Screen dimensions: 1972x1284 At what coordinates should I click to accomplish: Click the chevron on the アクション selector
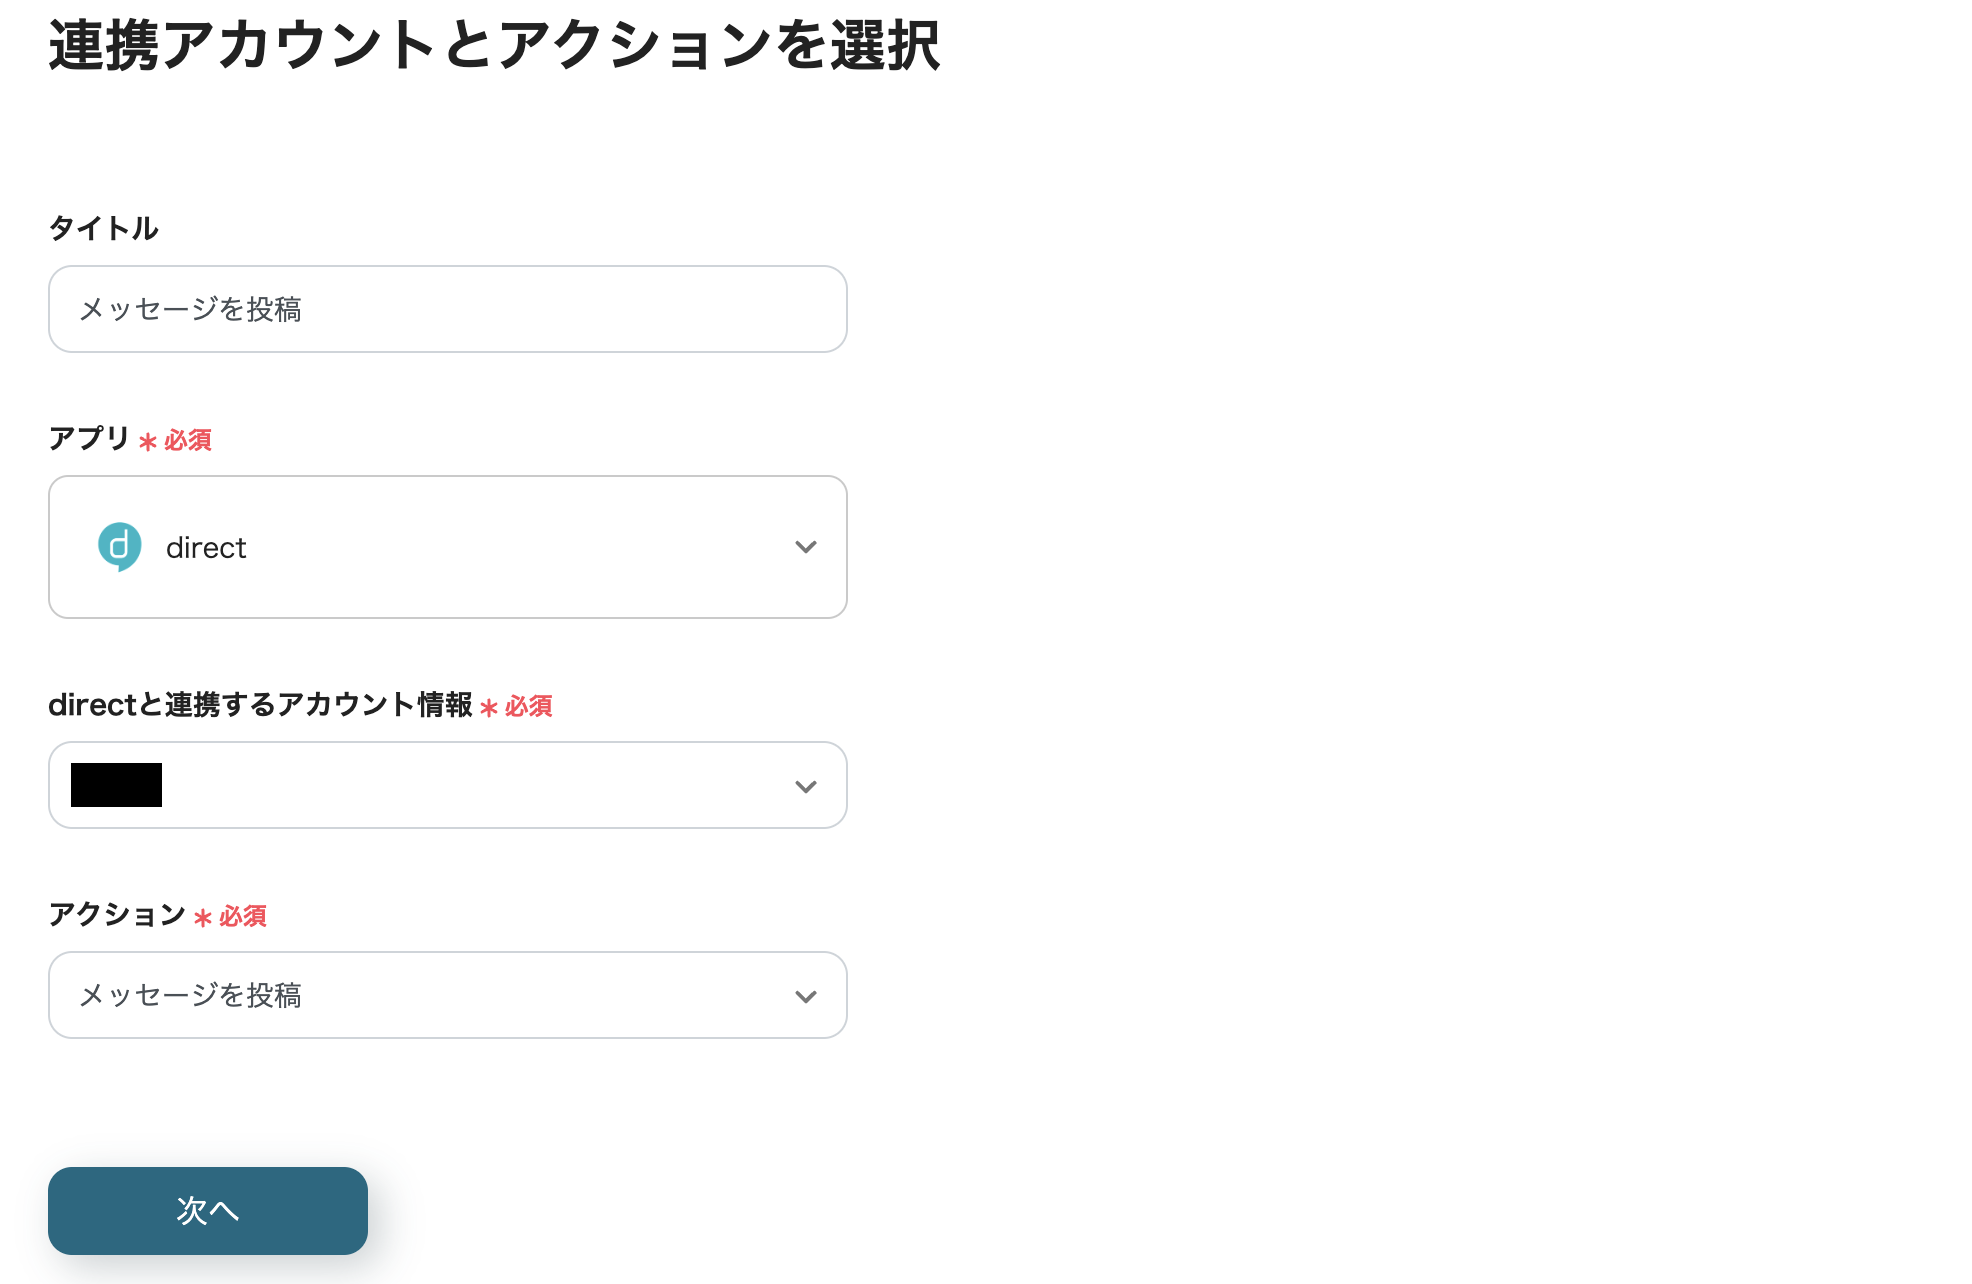805,996
